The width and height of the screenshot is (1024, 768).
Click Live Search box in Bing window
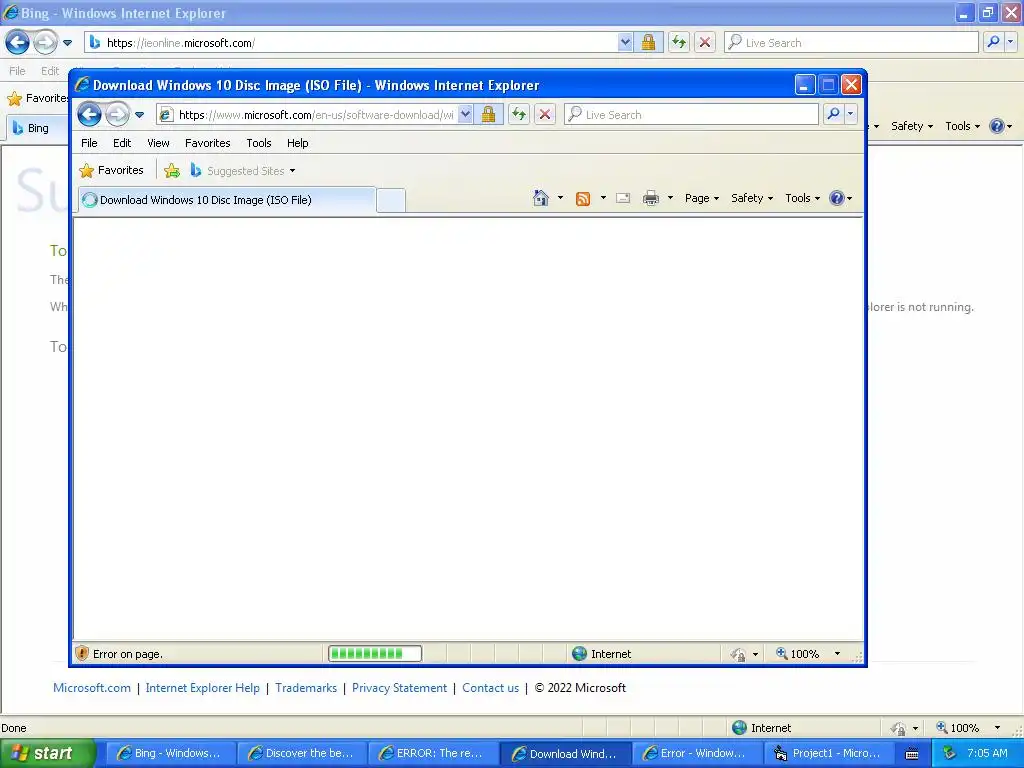click(x=851, y=42)
